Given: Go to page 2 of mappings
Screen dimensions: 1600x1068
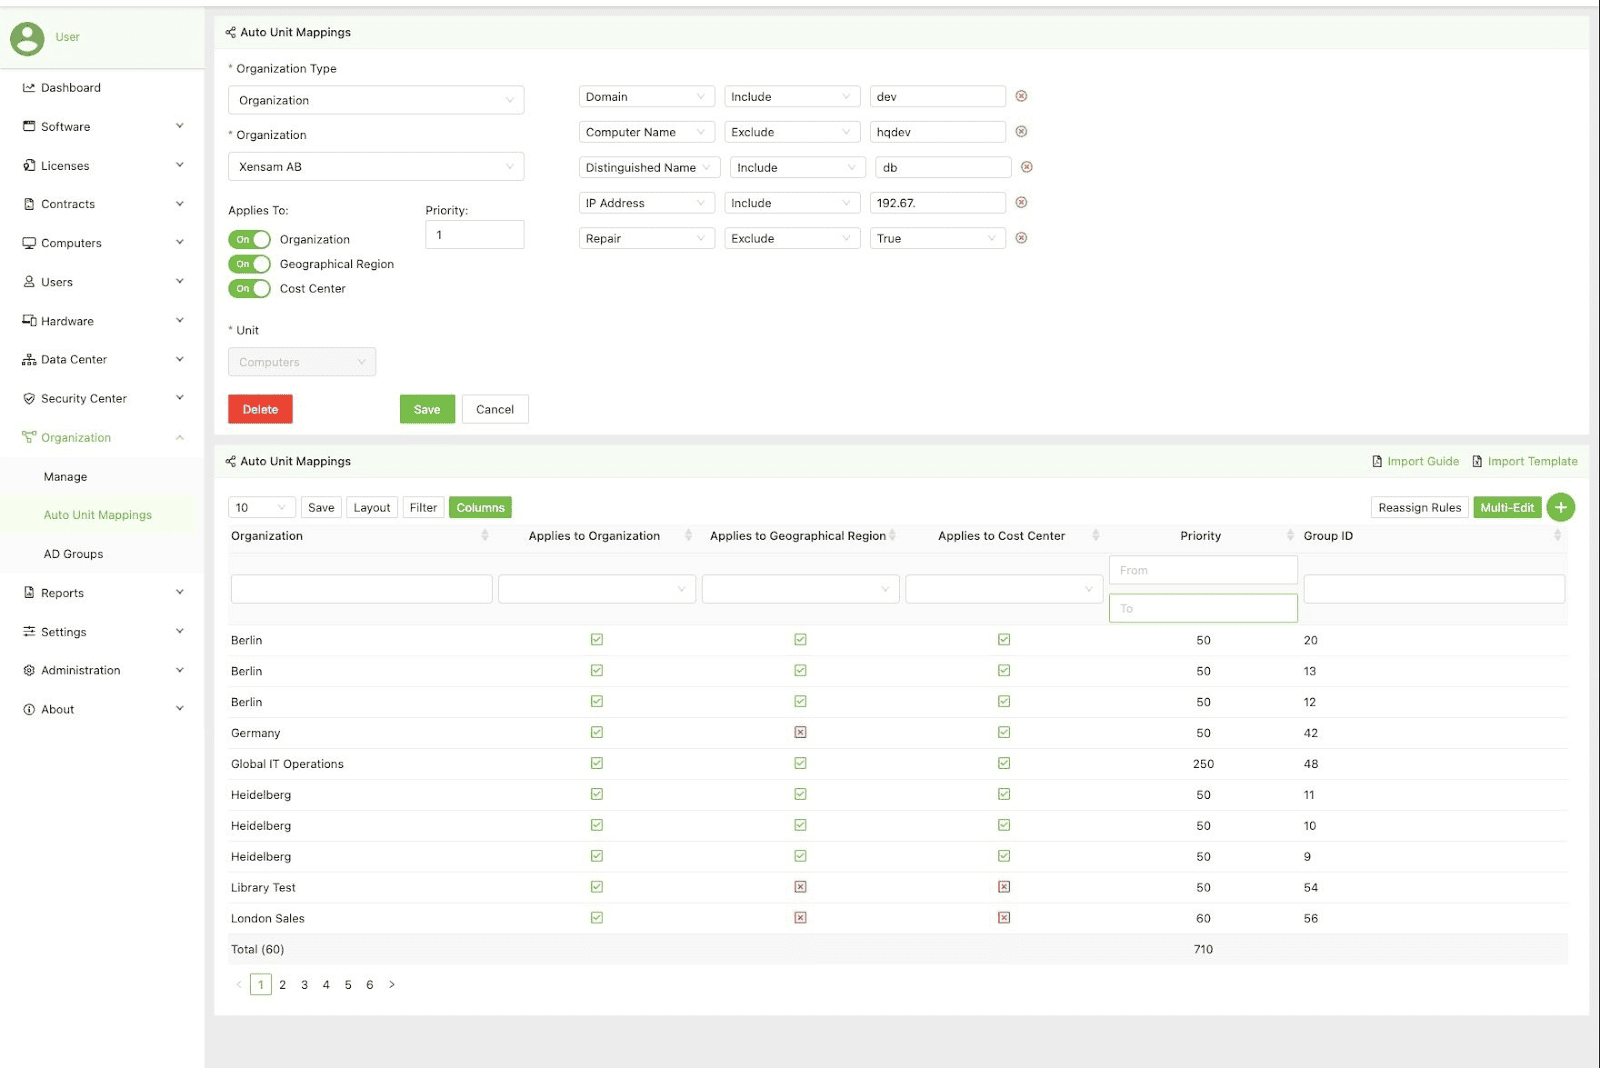Looking at the screenshot, I should 283,985.
